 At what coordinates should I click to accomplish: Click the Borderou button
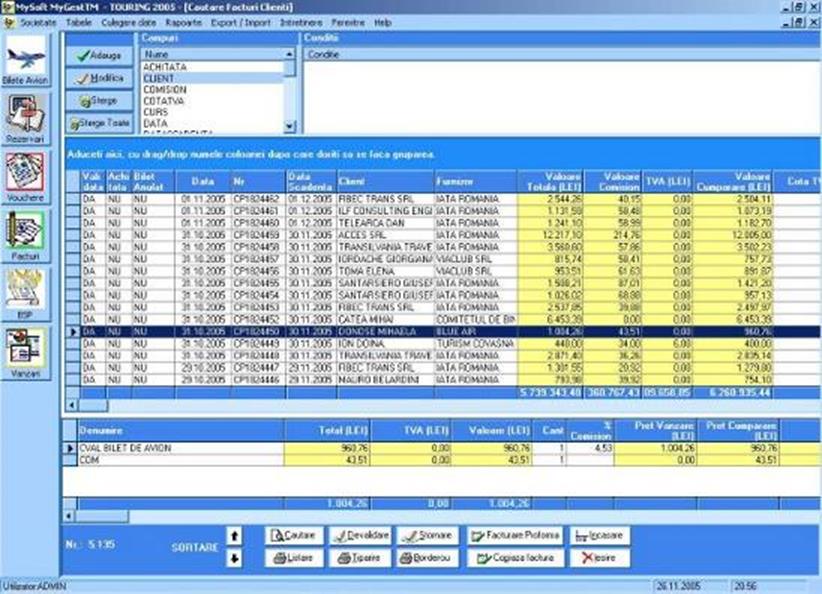(428, 558)
